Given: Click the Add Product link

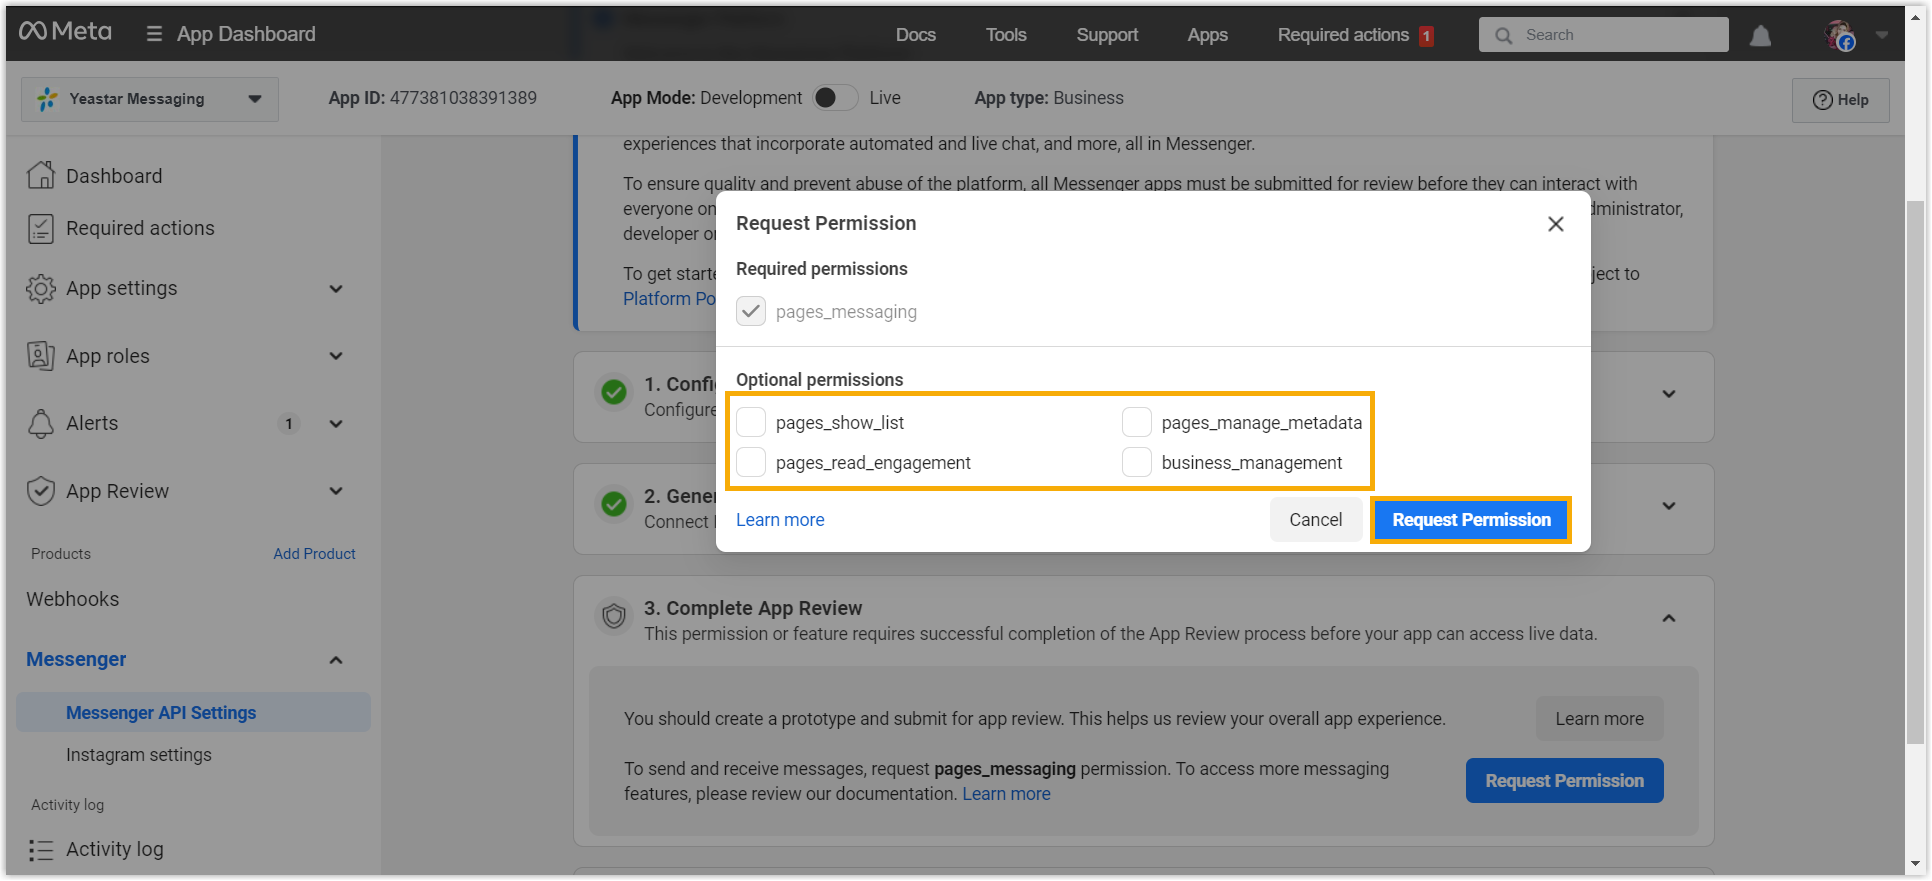Looking at the screenshot, I should [314, 554].
